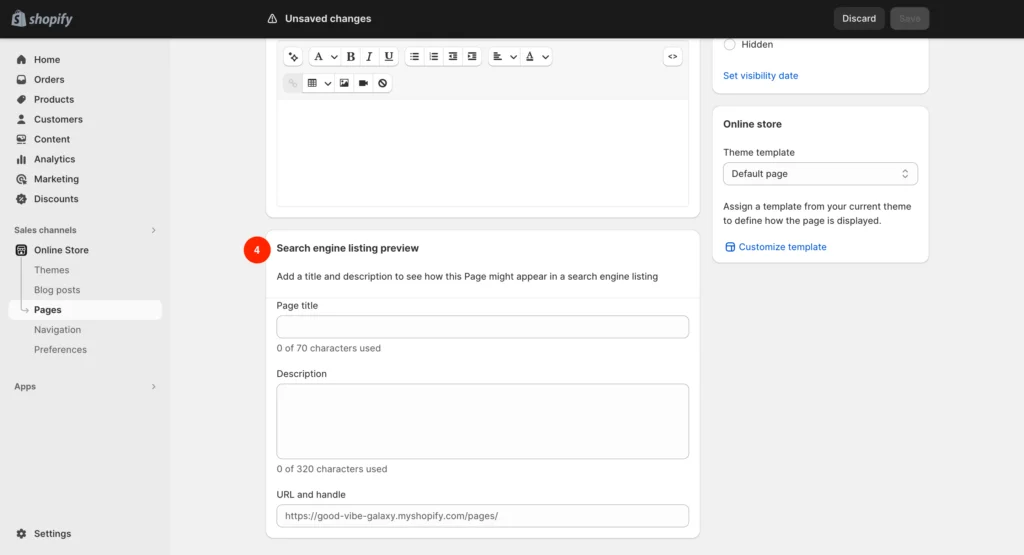Screen dimensions: 1024x555
Task: Open the text formatting dropdown (A)
Action: pos(325,57)
